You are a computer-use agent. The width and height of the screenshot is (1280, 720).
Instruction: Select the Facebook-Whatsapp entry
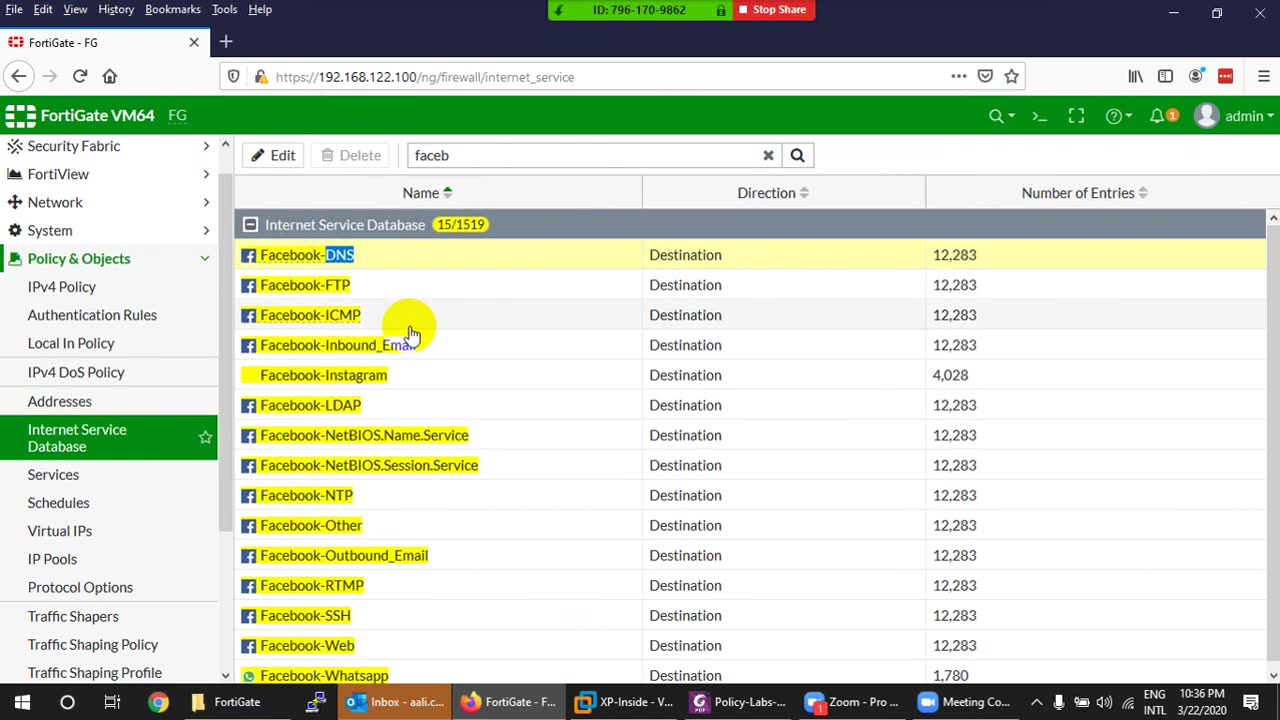click(324, 675)
